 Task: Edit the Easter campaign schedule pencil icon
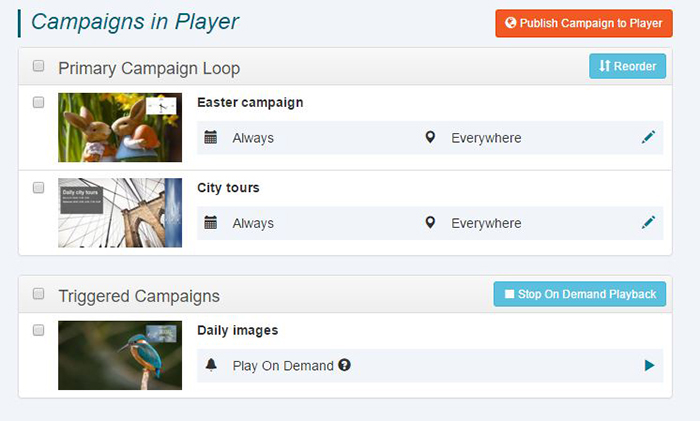pyautogui.click(x=648, y=137)
